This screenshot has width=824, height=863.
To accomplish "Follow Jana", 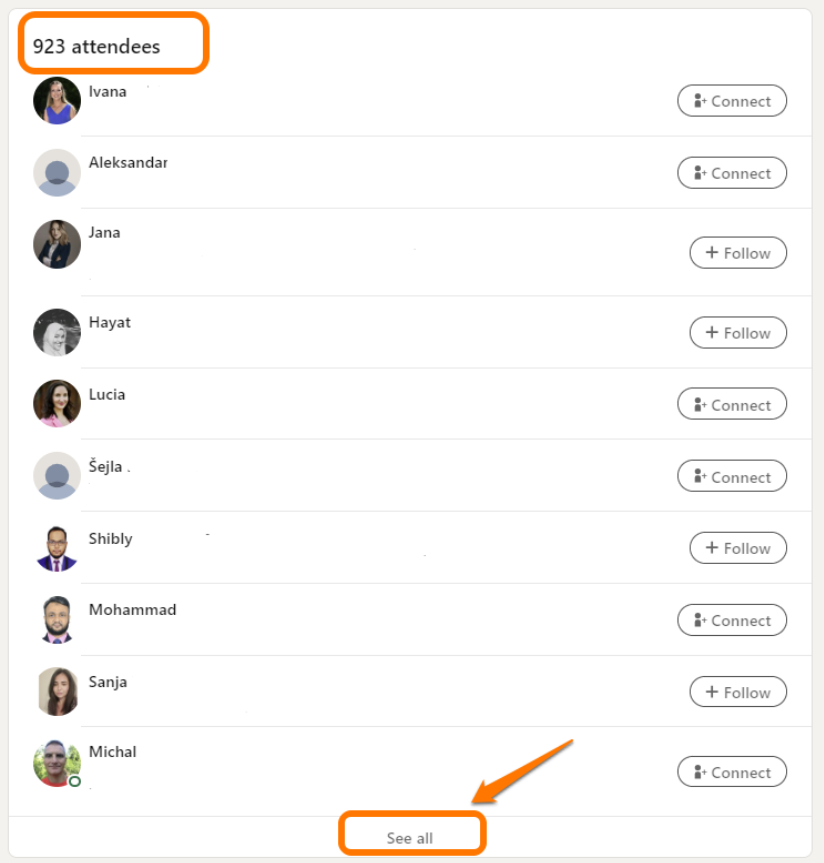I will click(738, 253).
